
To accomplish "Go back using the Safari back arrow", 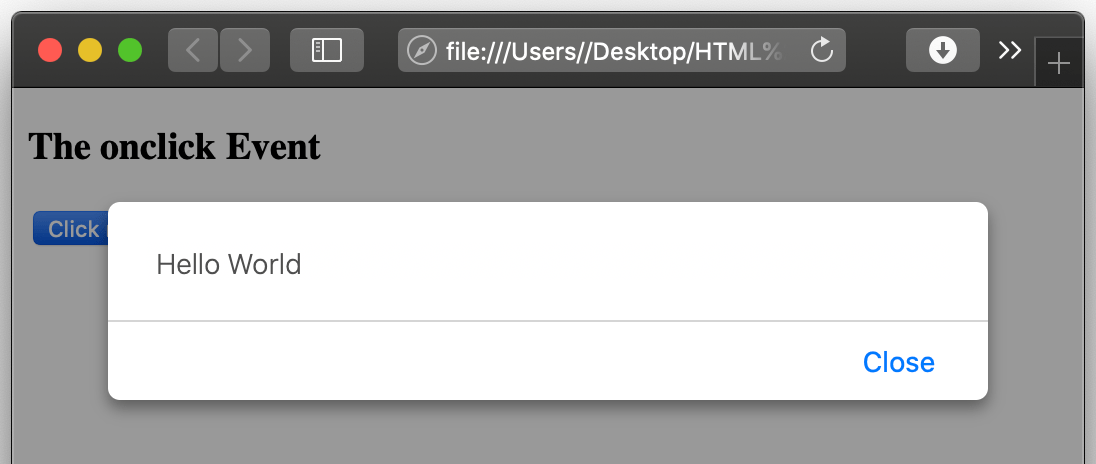I will tap(193, 50).
